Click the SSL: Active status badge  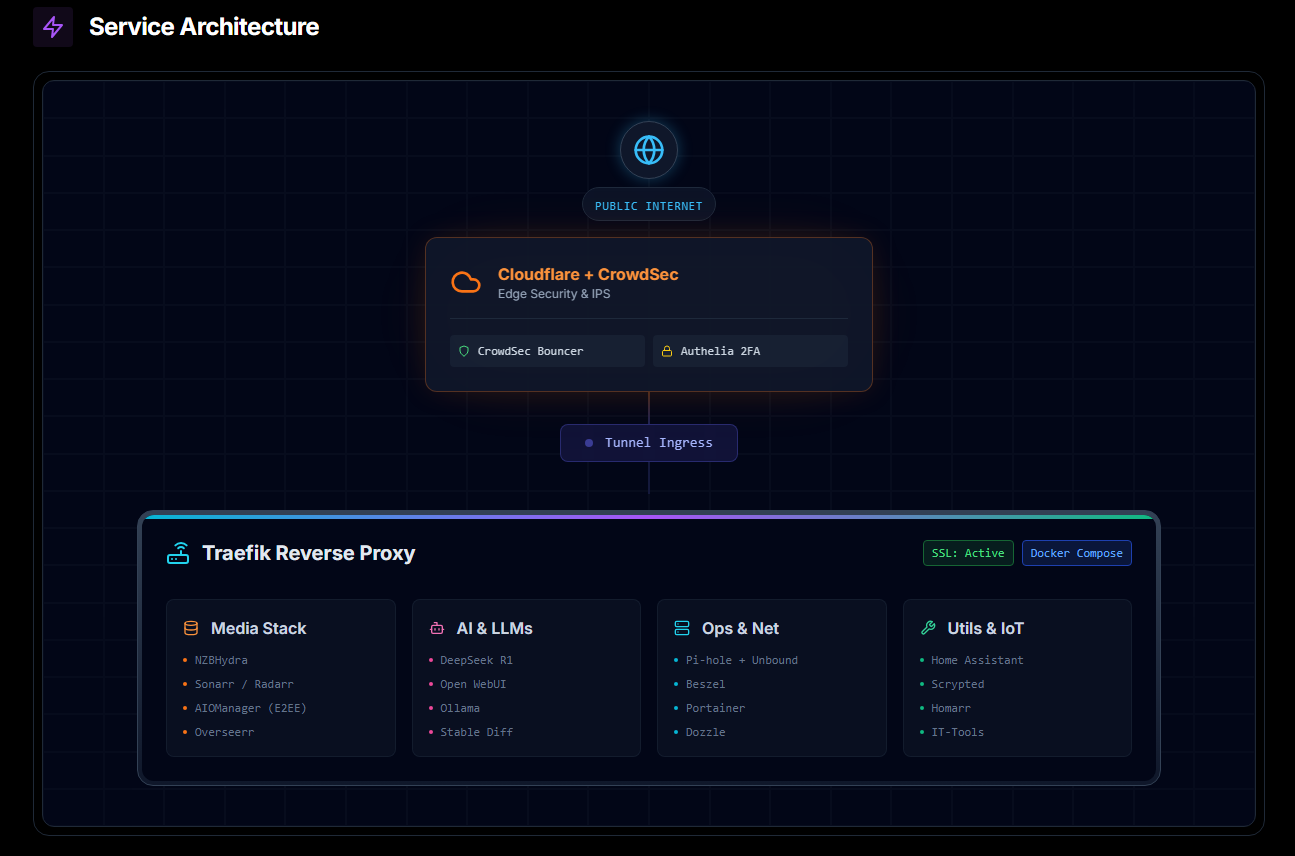pos(967,553)
